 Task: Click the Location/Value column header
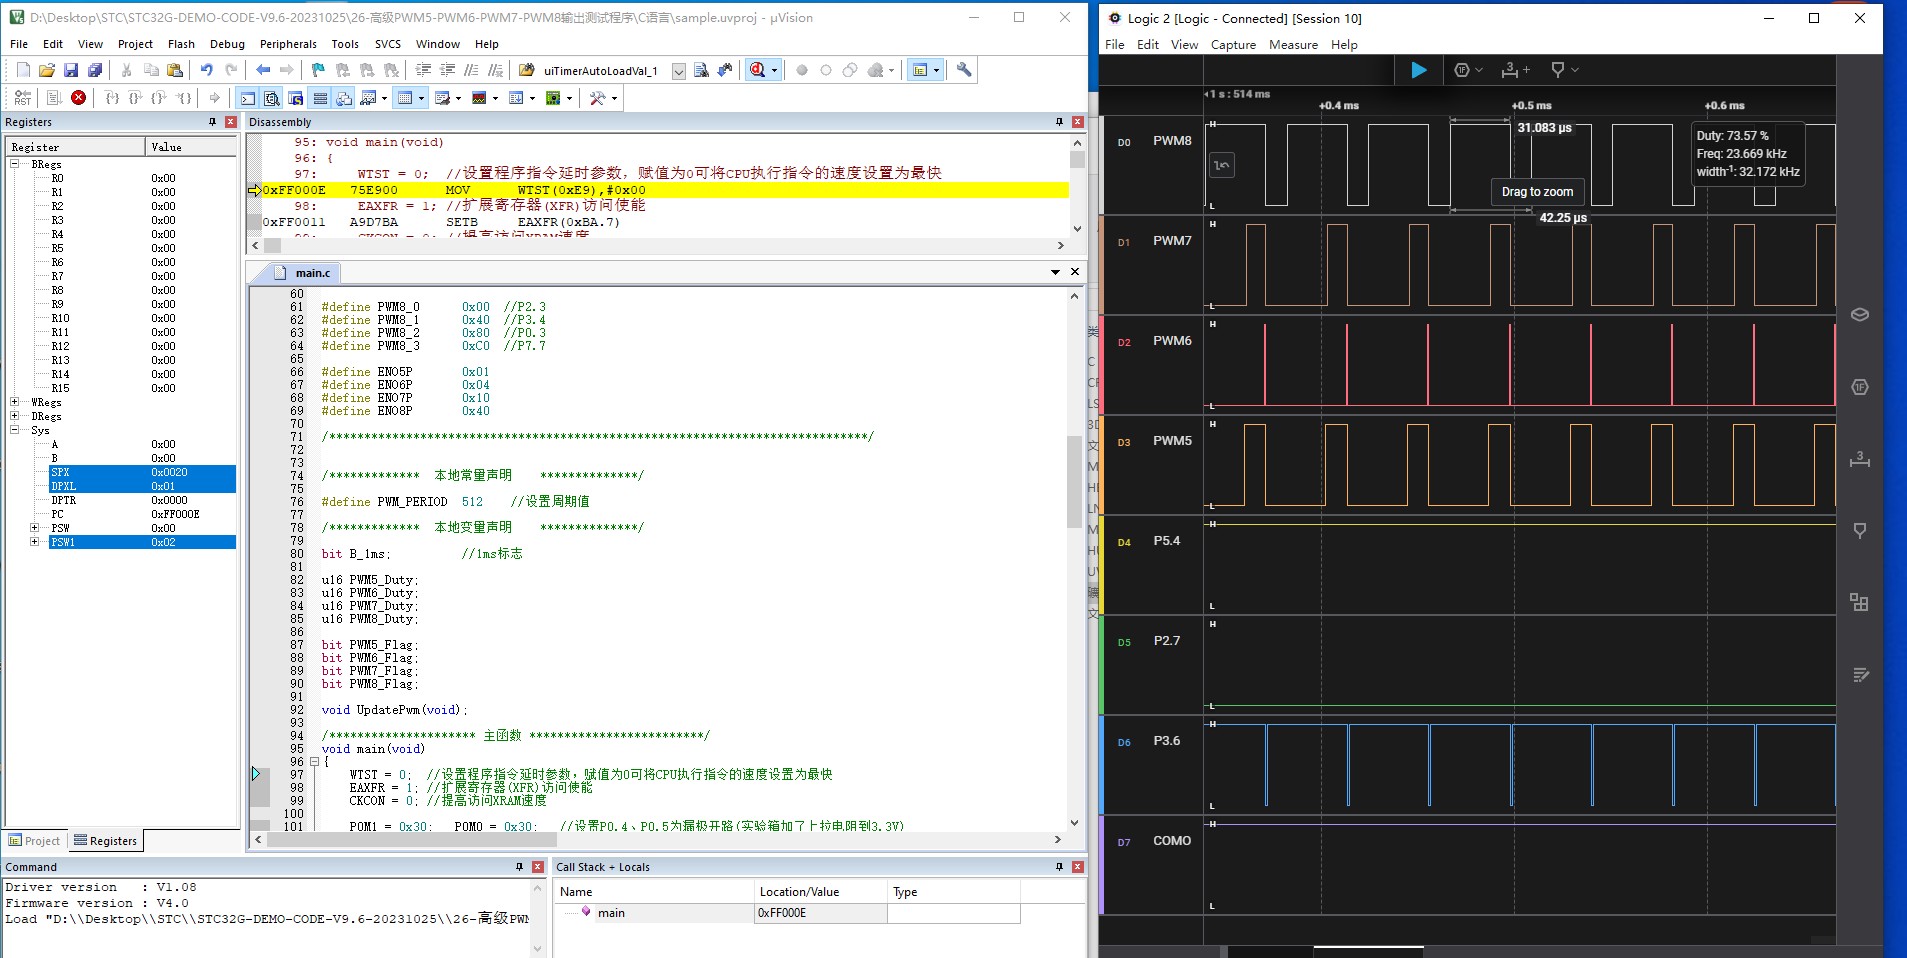pyautogui.click(x=820, y=892)
